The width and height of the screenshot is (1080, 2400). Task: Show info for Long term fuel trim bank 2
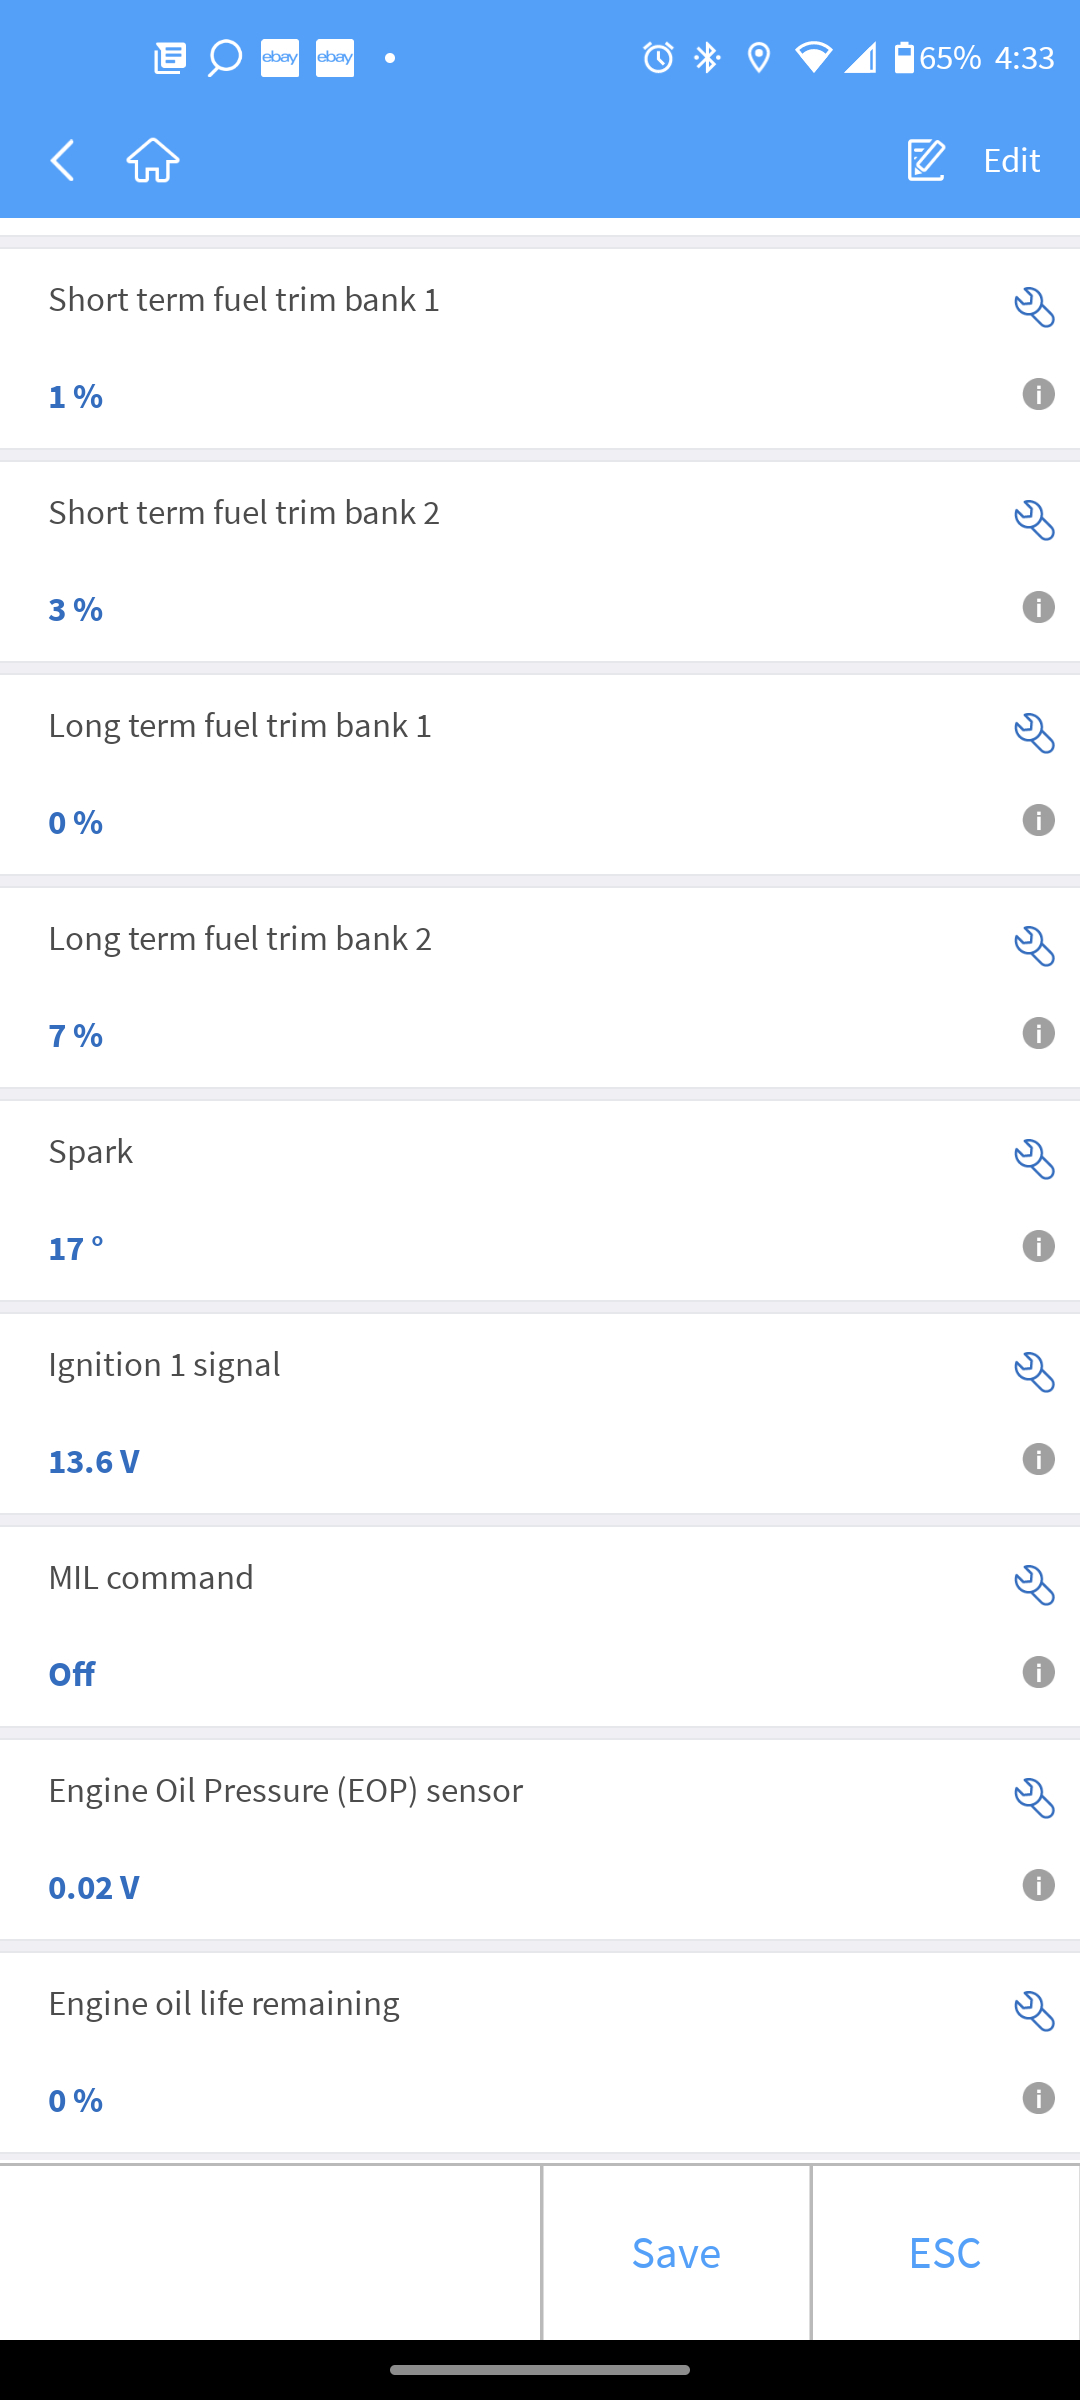click(x=1038, y=1033)
